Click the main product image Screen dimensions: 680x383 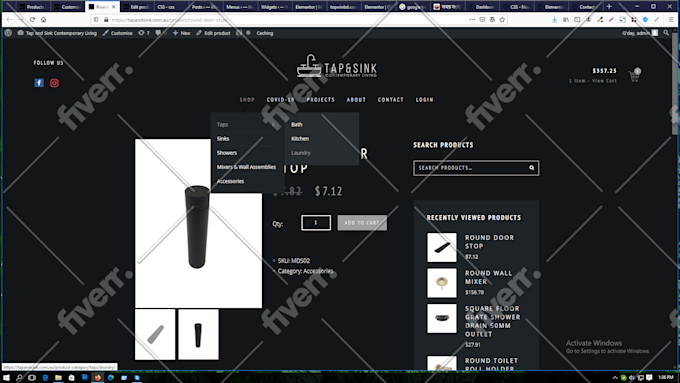point(198,223)
